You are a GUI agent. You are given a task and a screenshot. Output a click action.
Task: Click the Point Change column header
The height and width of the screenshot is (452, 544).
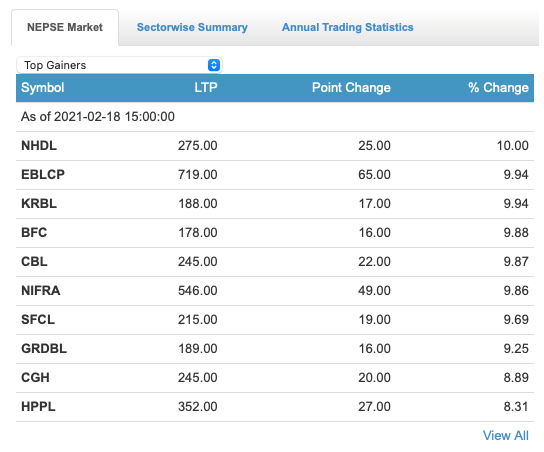[351, 87]
